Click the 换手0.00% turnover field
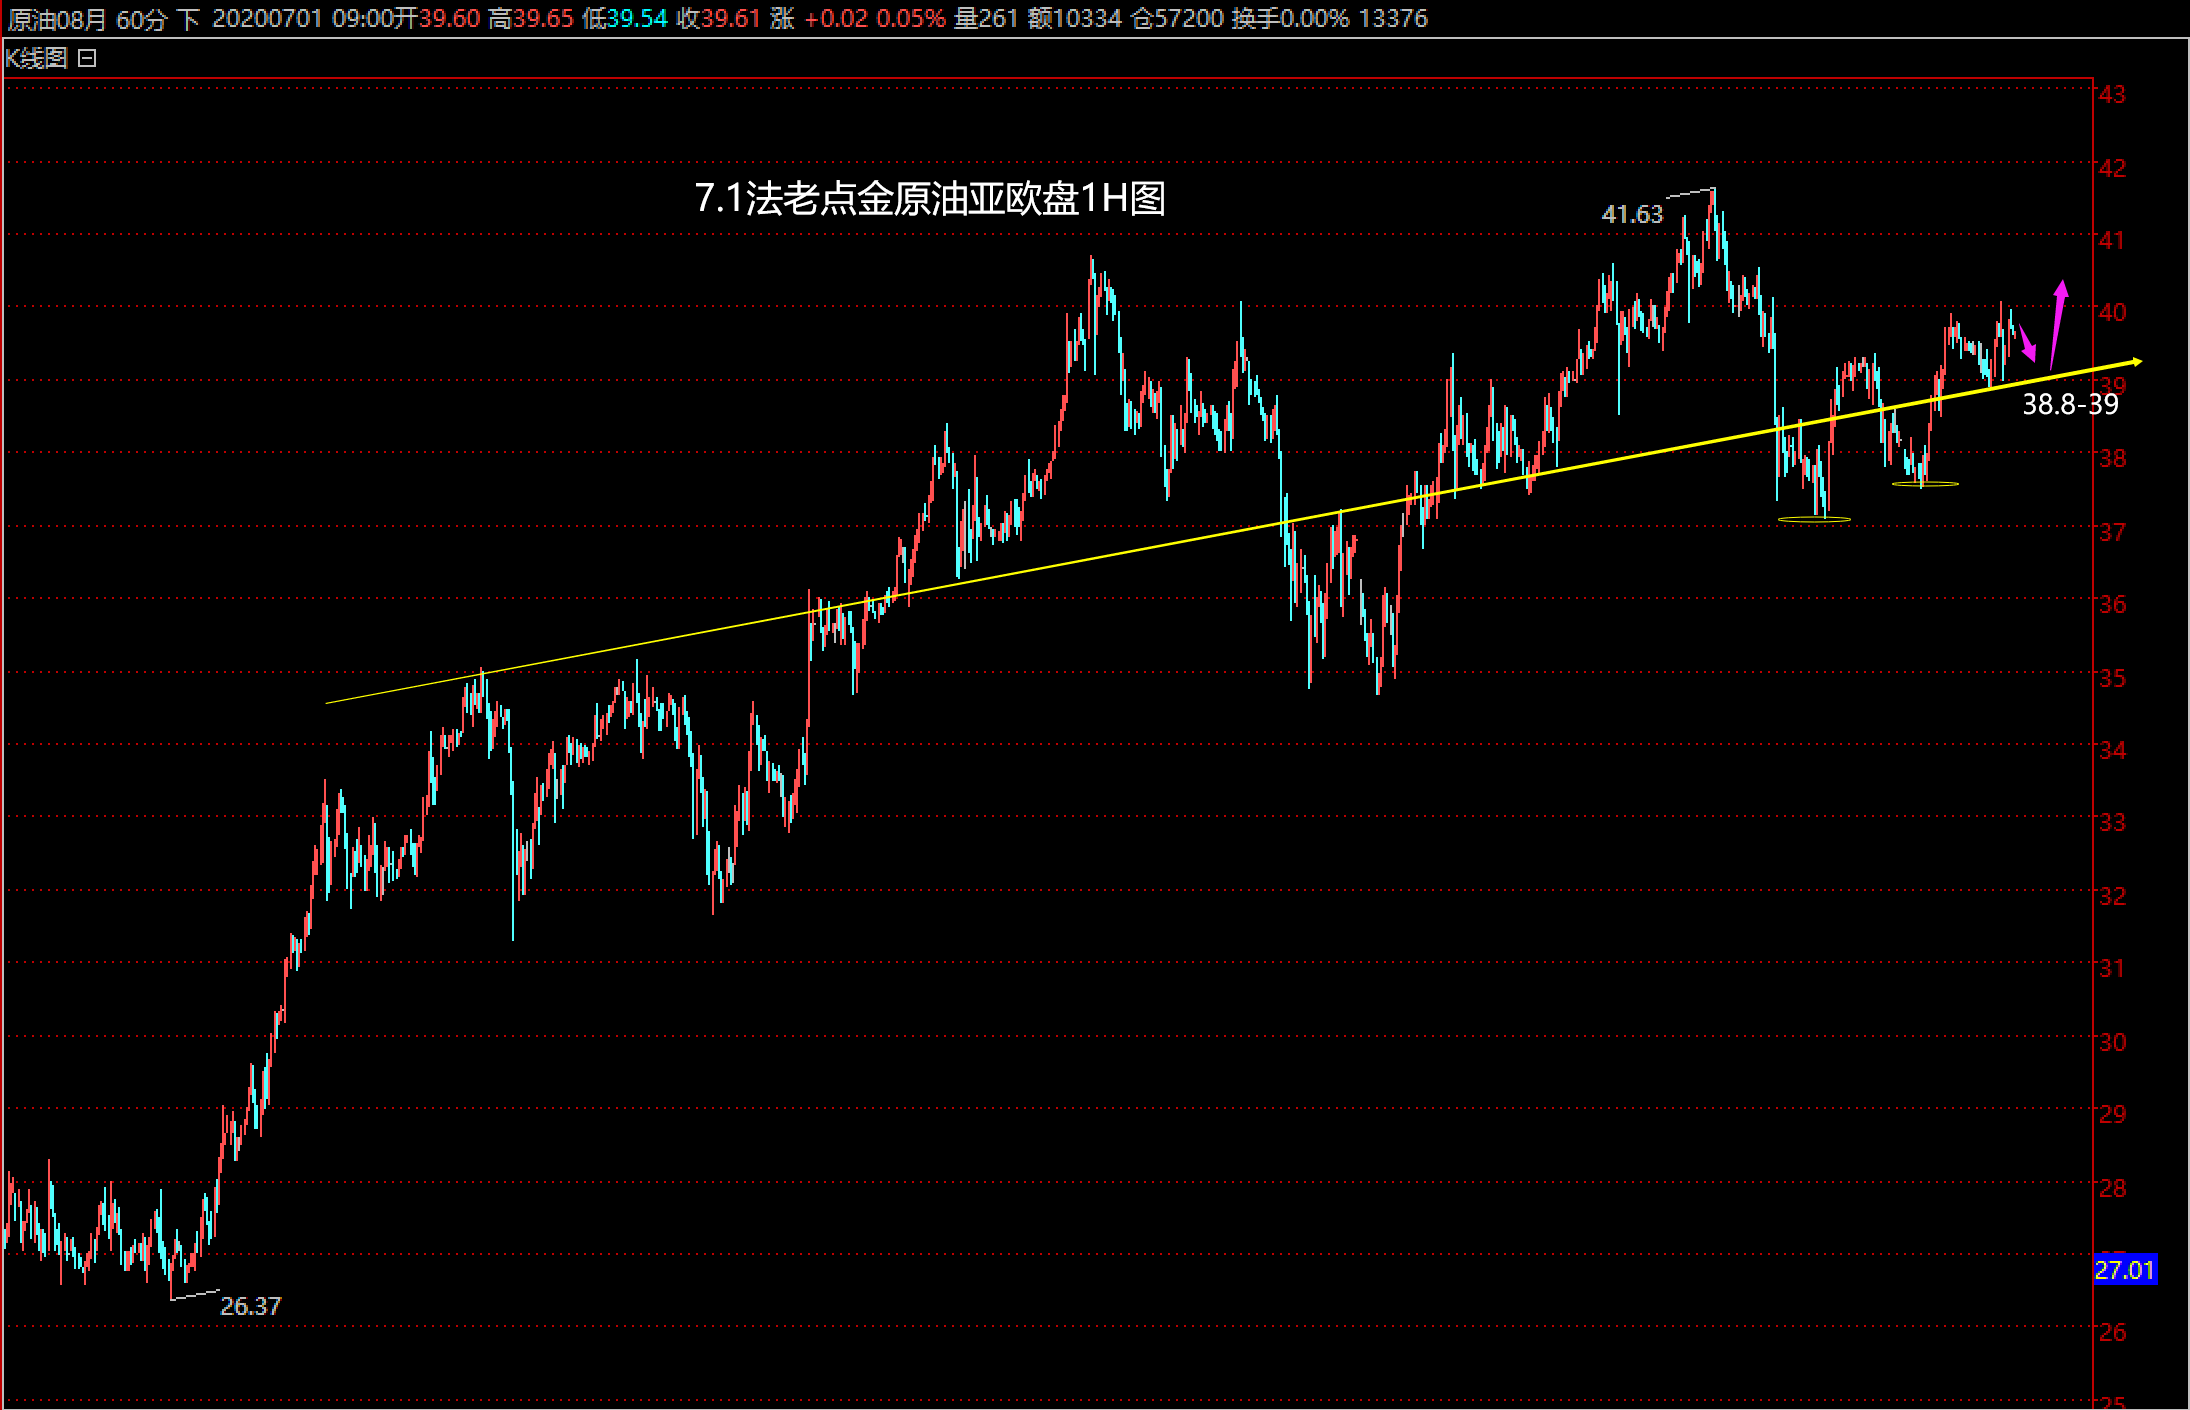Screen dimensions: 2190x1410 click(x=1290, y=19)
